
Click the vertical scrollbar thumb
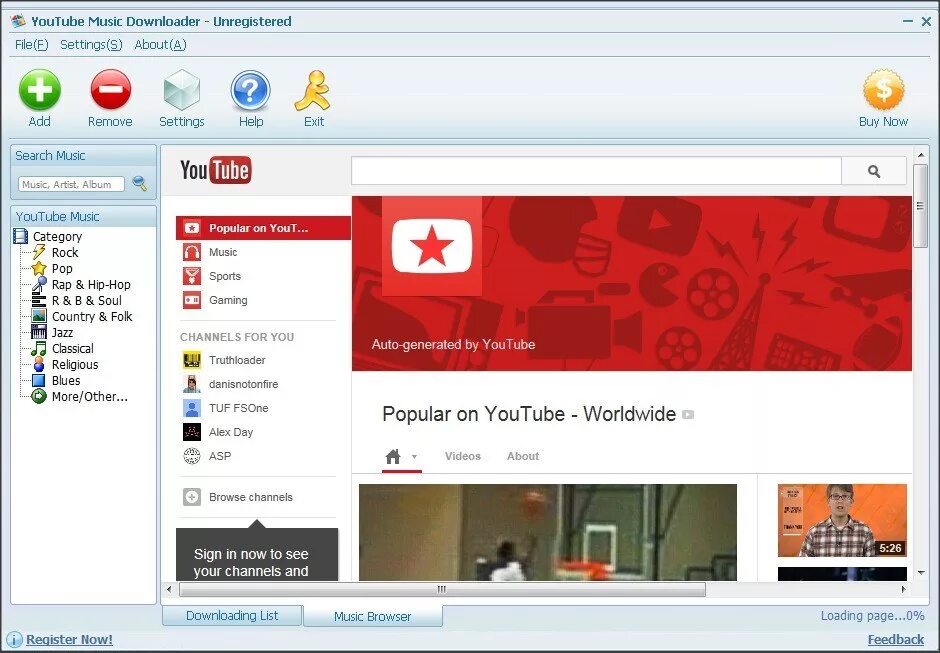(x=920, y=206)
